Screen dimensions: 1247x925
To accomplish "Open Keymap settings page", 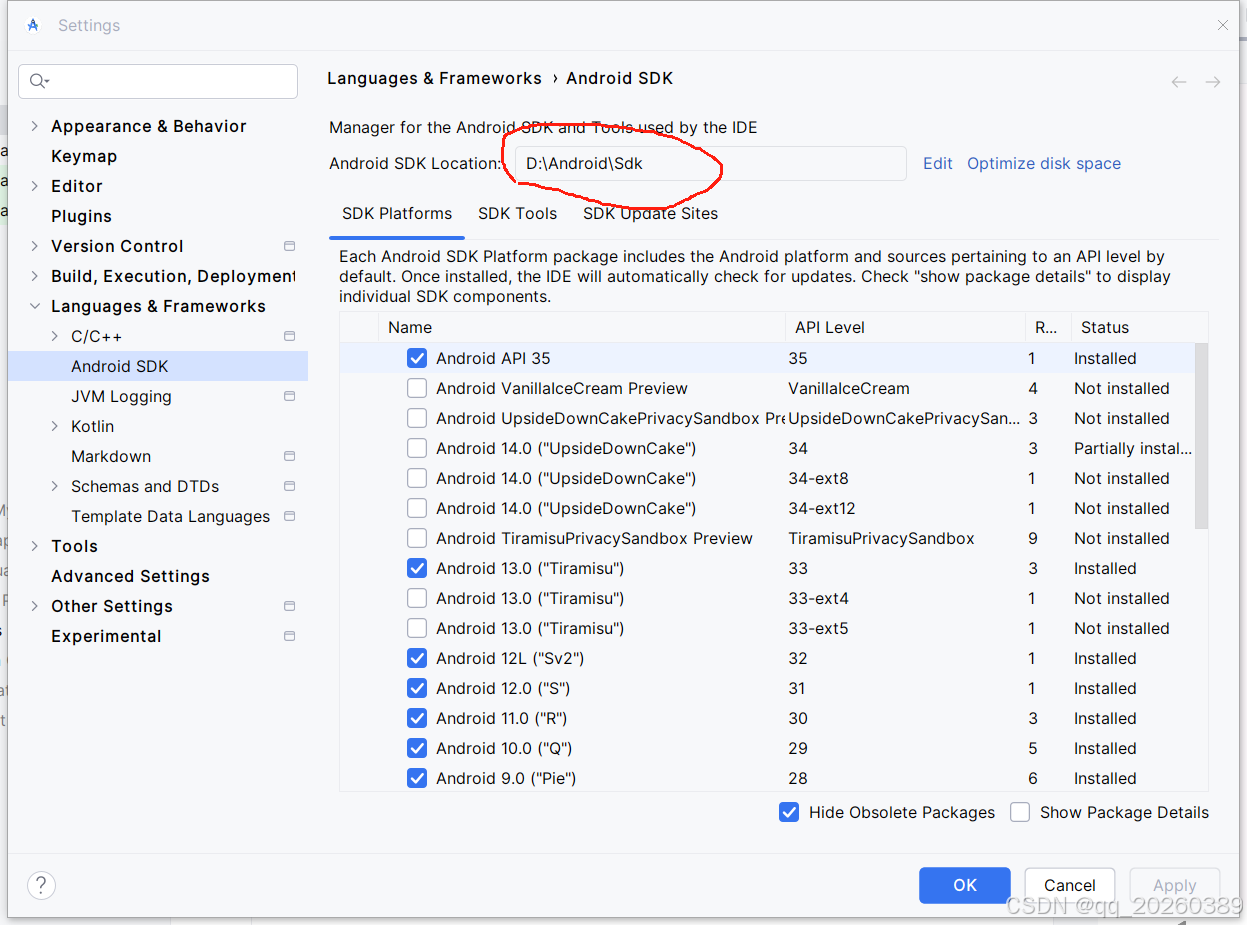I will coord(84,156).
